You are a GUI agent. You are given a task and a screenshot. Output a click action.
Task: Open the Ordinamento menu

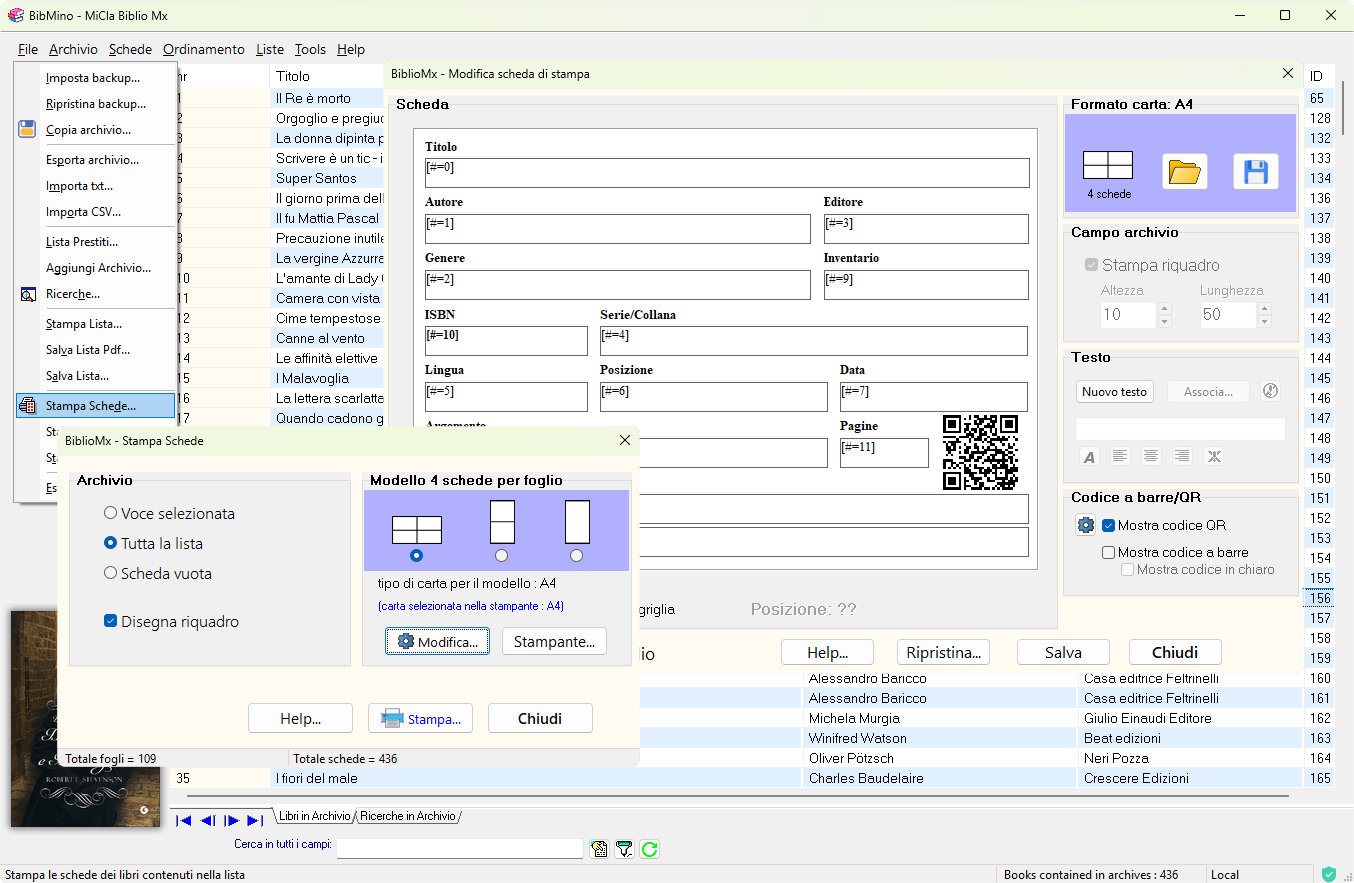click(203, 49)
